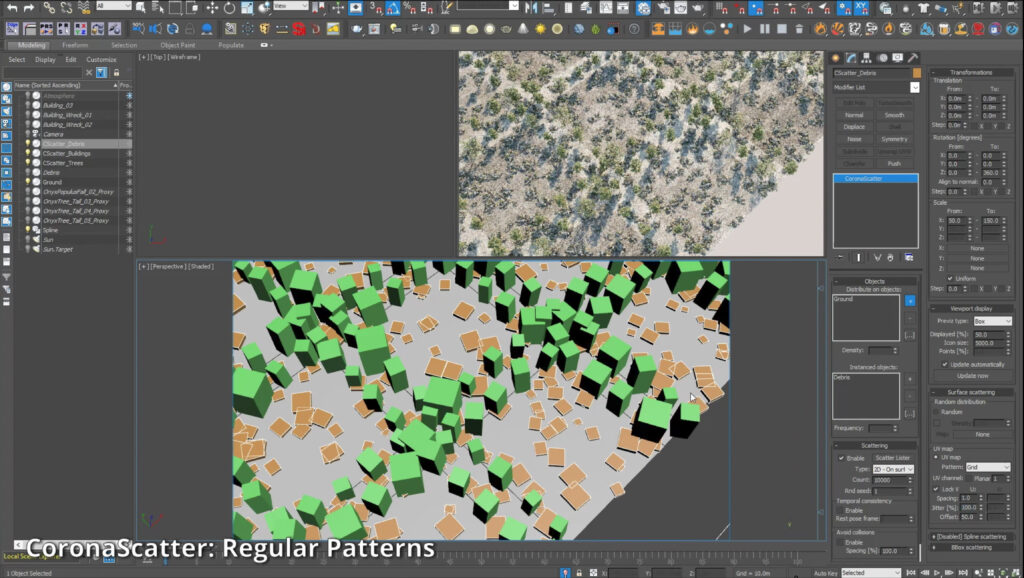Open the Previz type Box dropdown
The height and width of the screenshot is (578, 1024).
(993, 321)
